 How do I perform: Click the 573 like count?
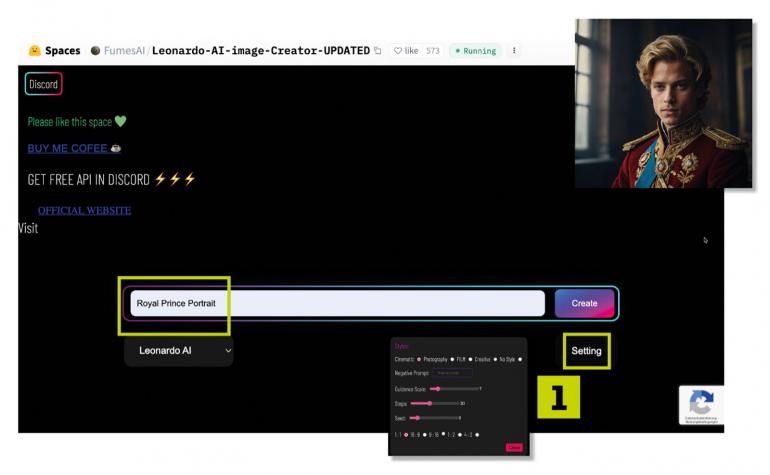433,51
